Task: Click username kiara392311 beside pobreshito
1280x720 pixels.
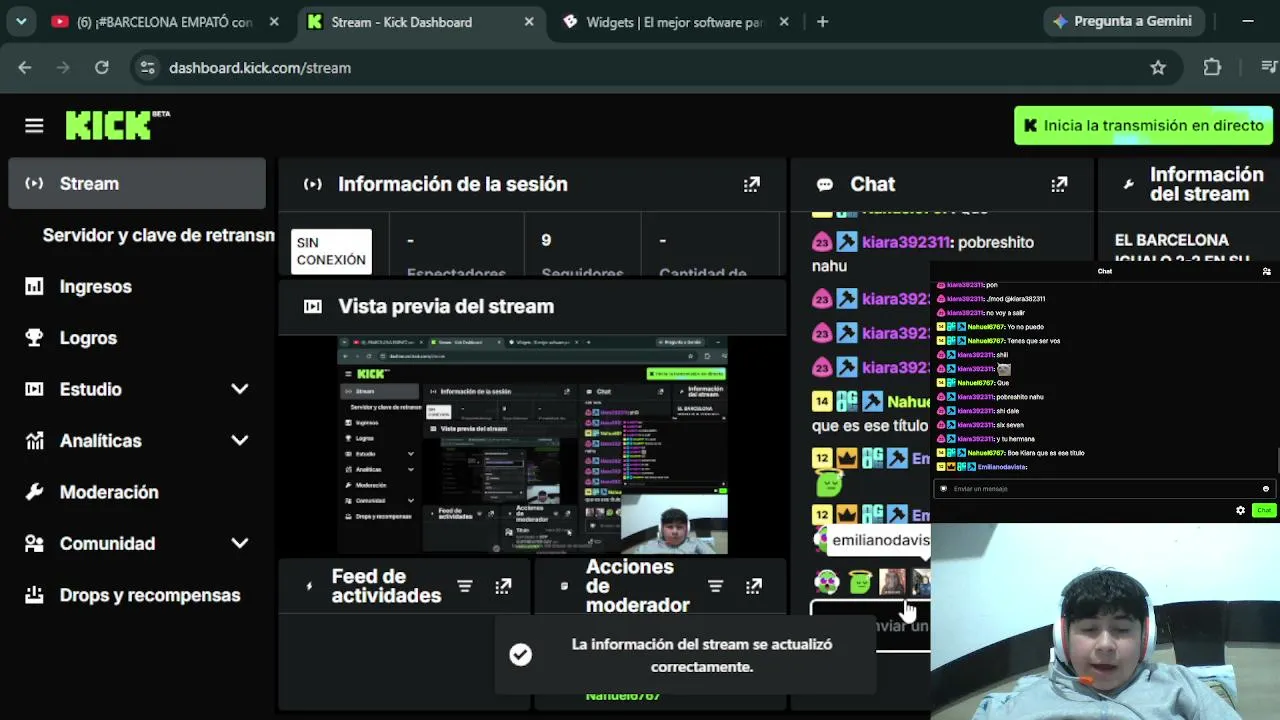Action: point(905,242)
